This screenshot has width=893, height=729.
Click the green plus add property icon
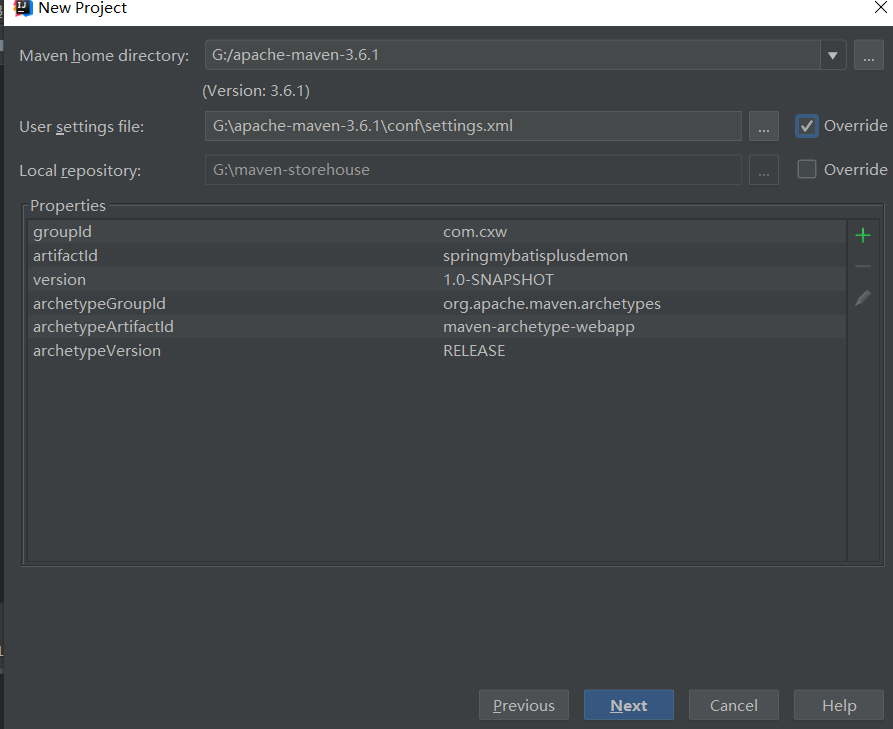(862, 236)
